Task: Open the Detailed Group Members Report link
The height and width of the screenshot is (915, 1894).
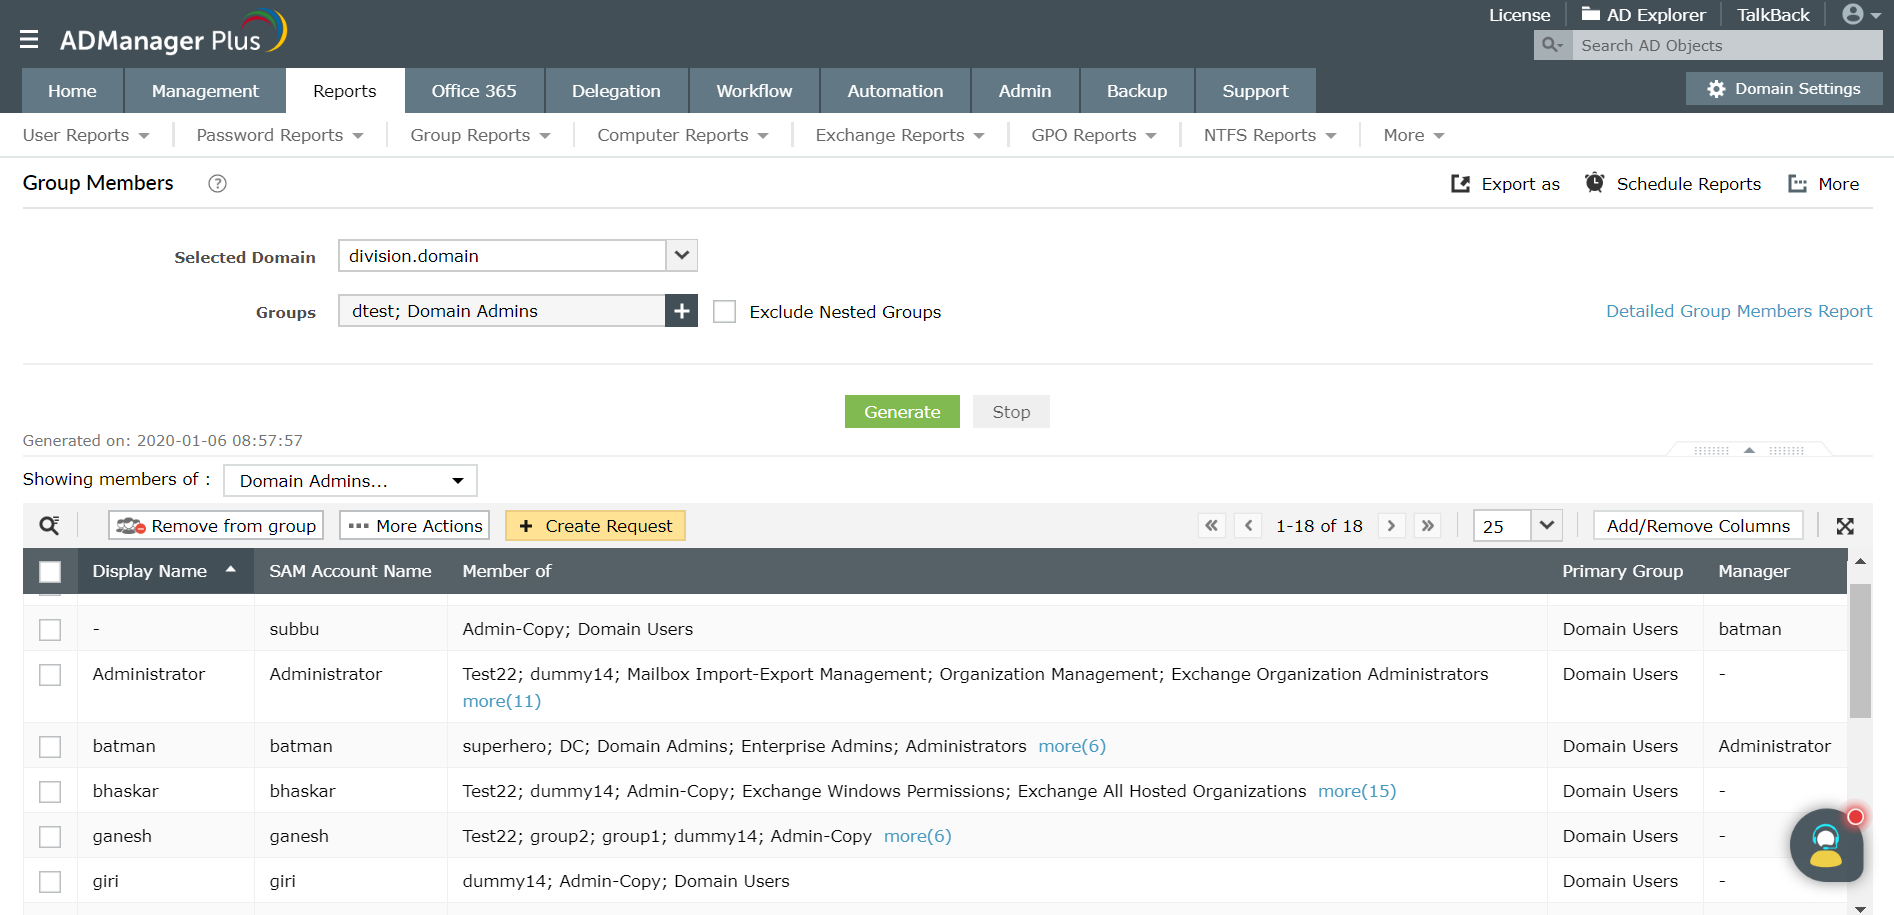Action: (x=1738, y=311)
